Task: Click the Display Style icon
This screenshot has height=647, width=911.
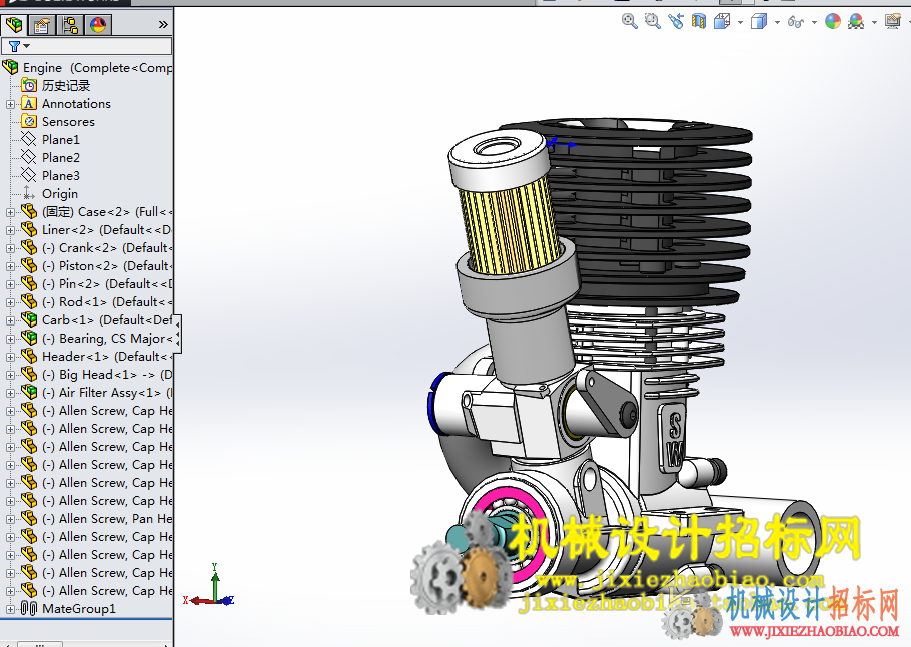Action: coord(759,21)
